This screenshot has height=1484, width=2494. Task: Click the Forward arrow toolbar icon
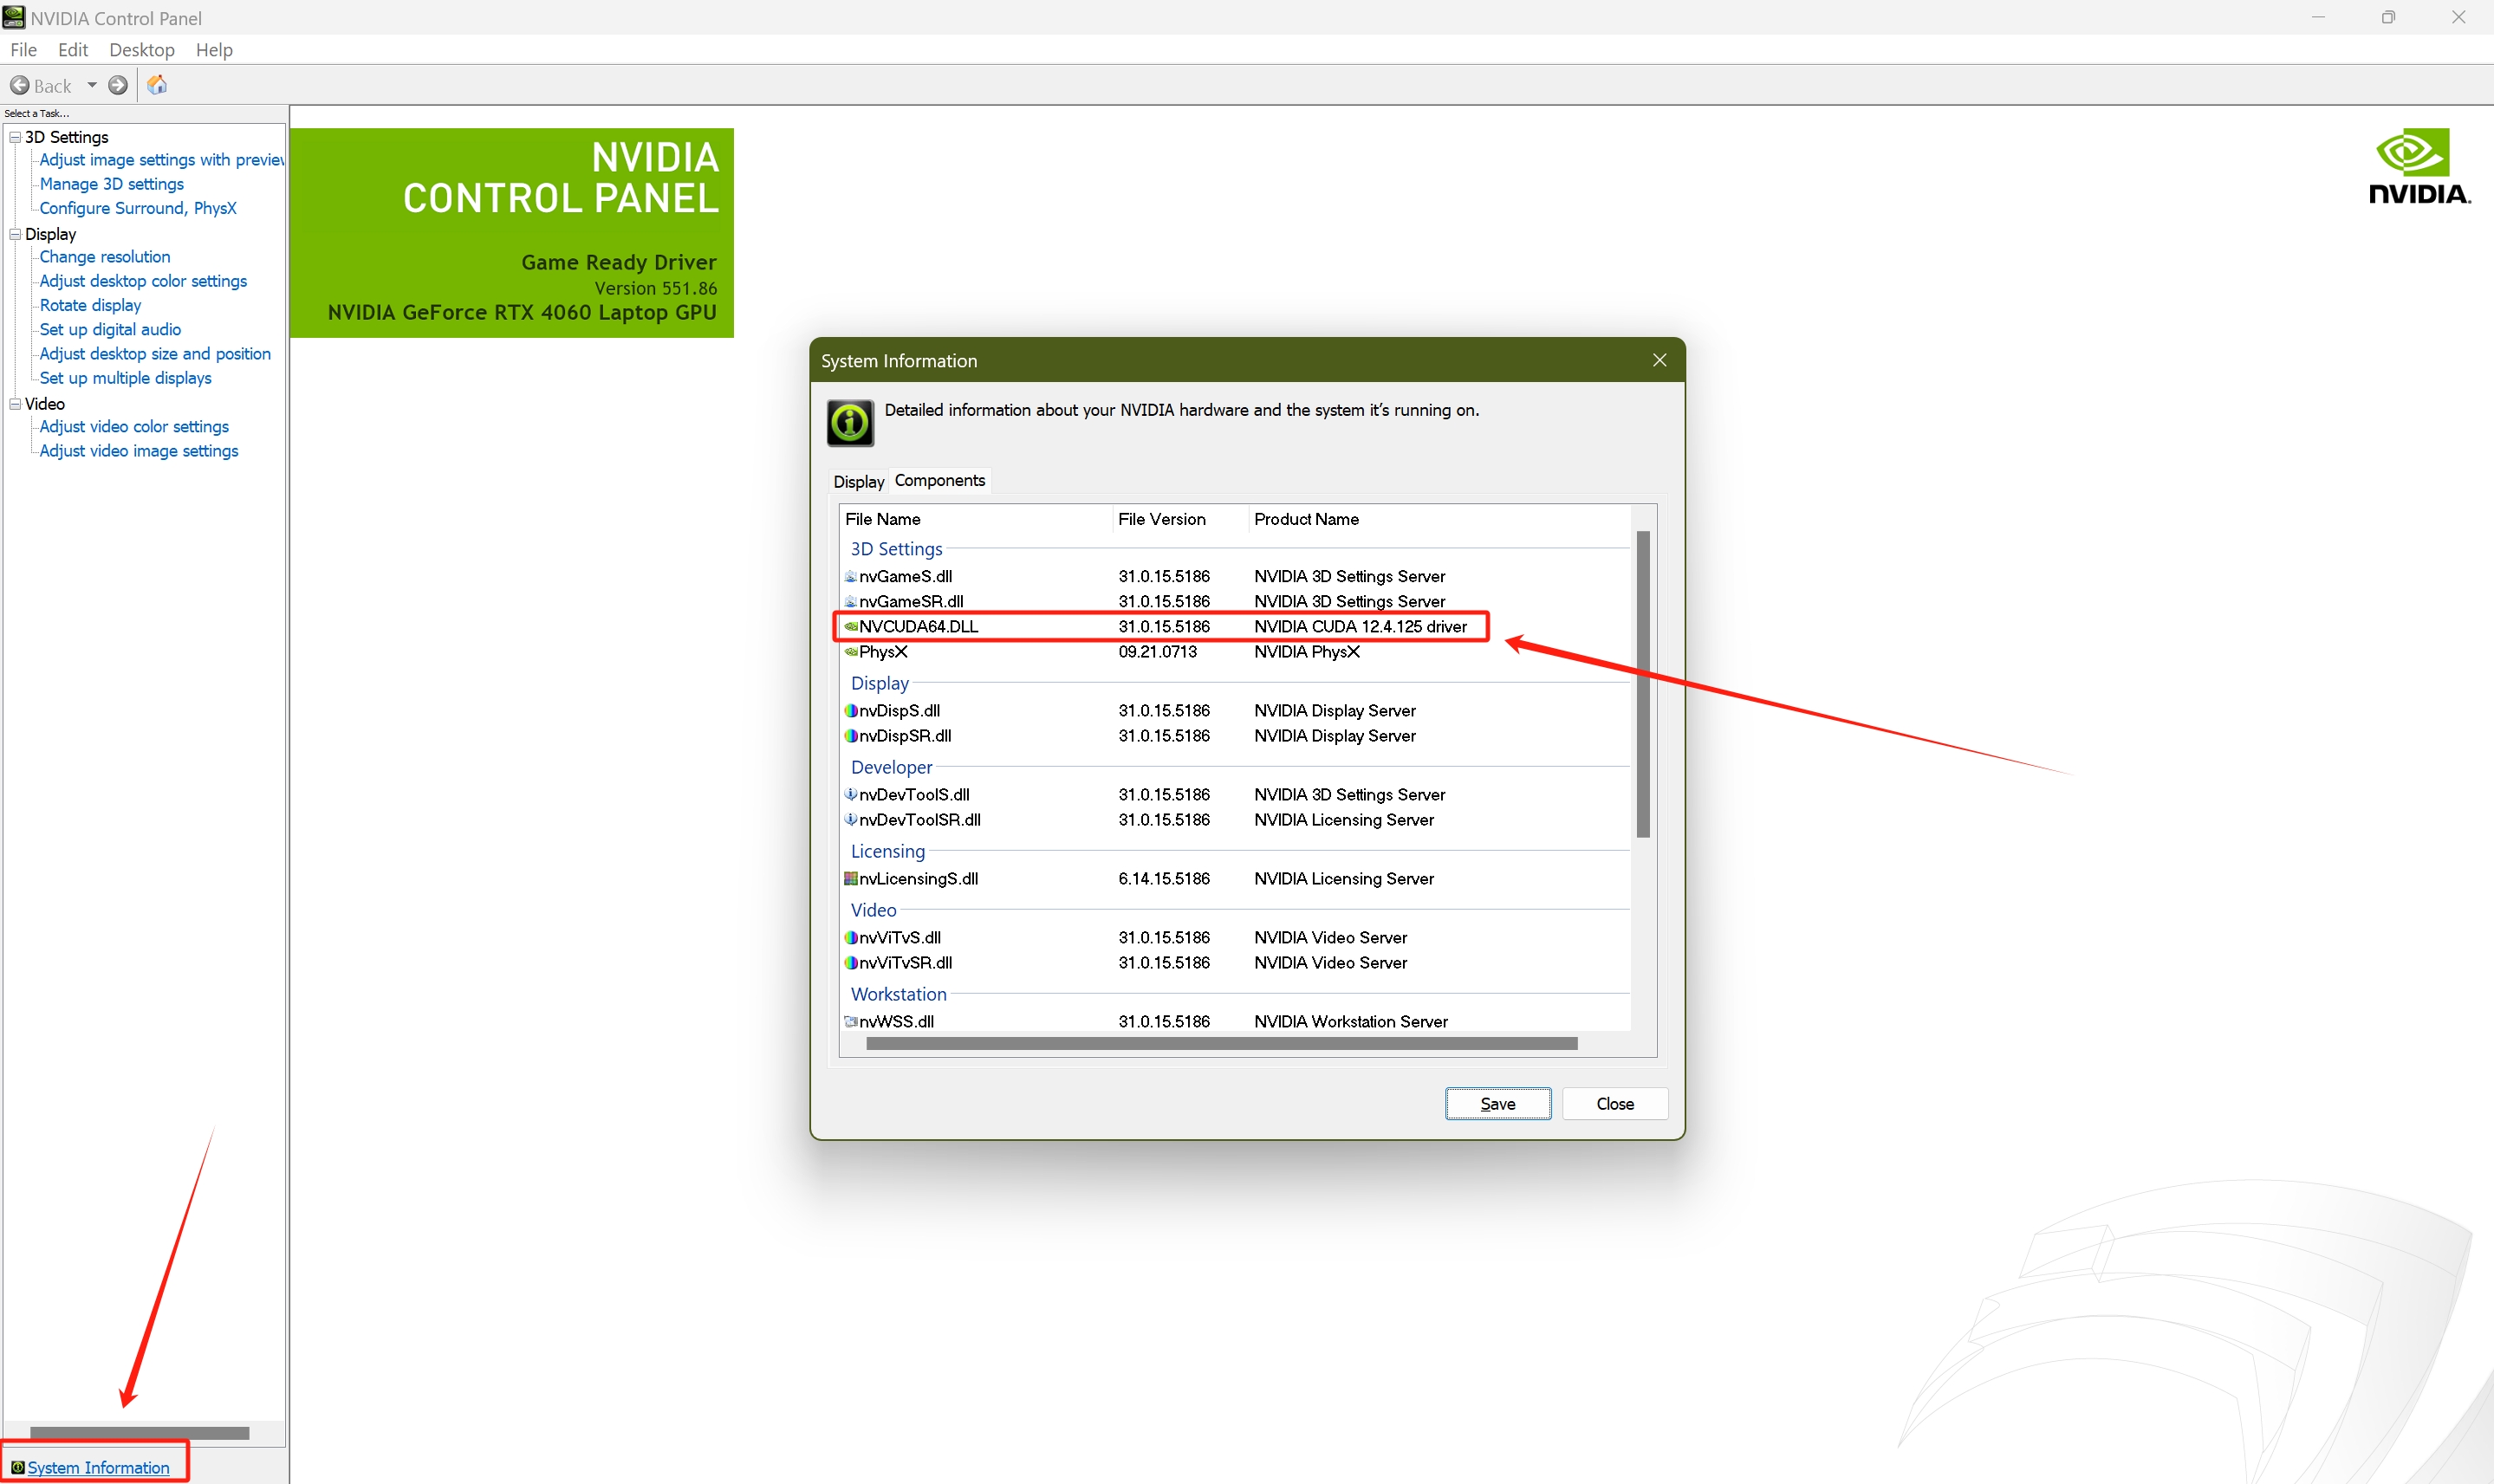(x=118, y=86)
